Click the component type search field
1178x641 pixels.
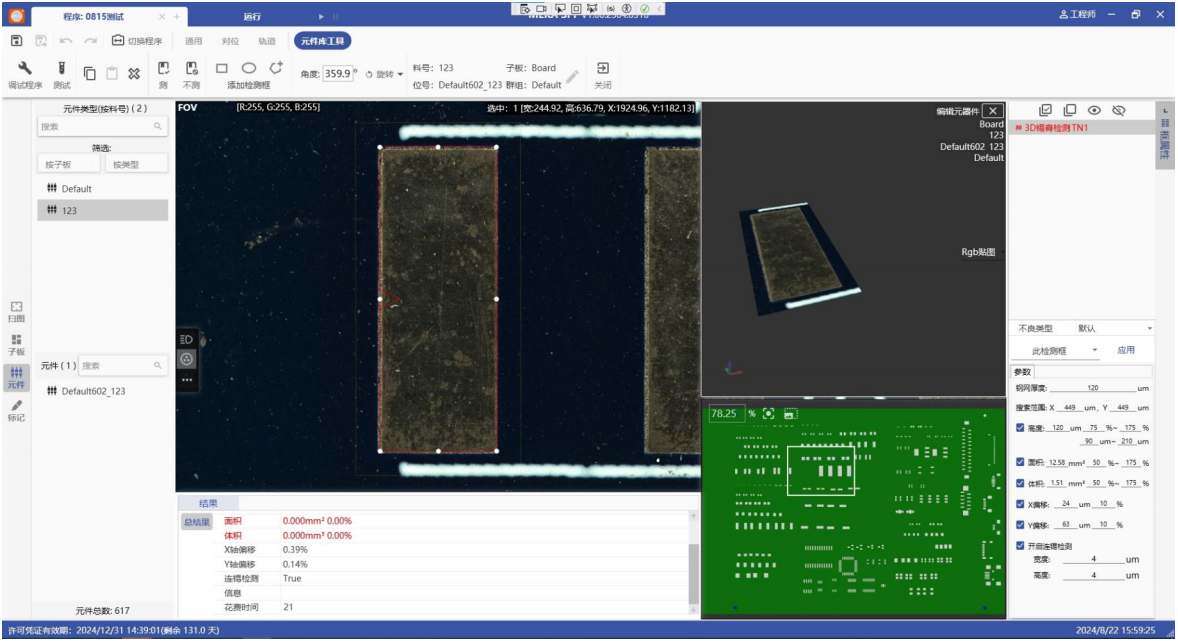[102, 126]
